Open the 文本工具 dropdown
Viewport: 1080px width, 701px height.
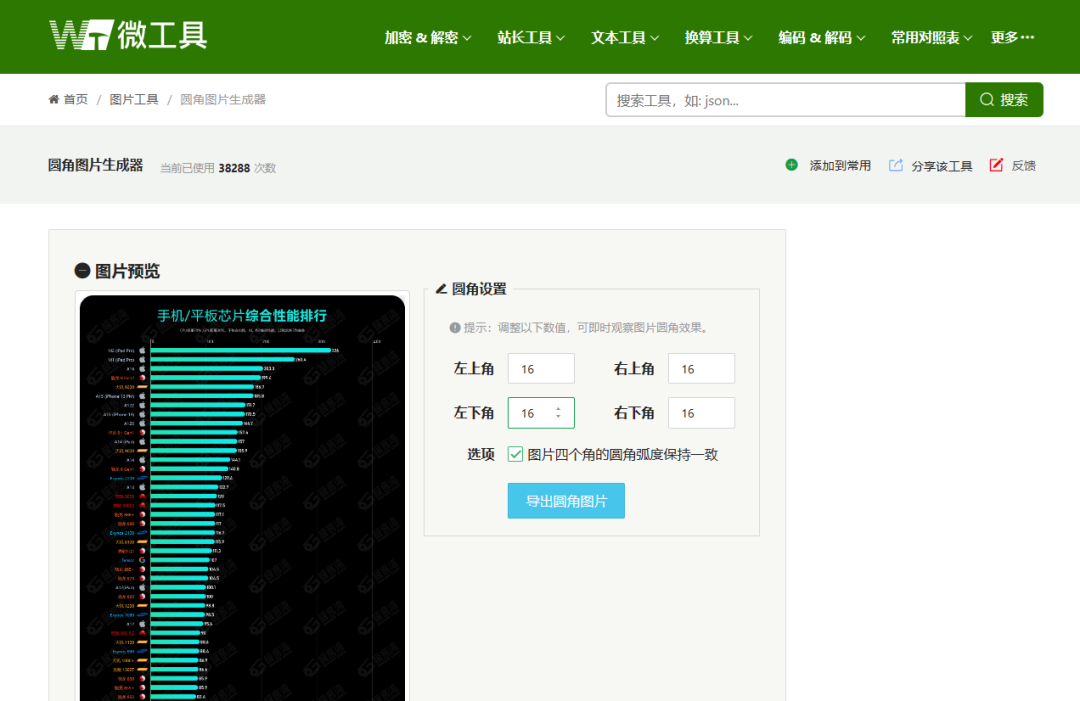(625, 38)
